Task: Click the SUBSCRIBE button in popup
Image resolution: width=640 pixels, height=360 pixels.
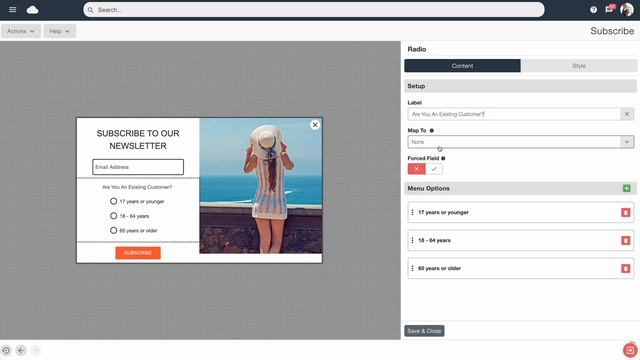Action: point(138,253)
